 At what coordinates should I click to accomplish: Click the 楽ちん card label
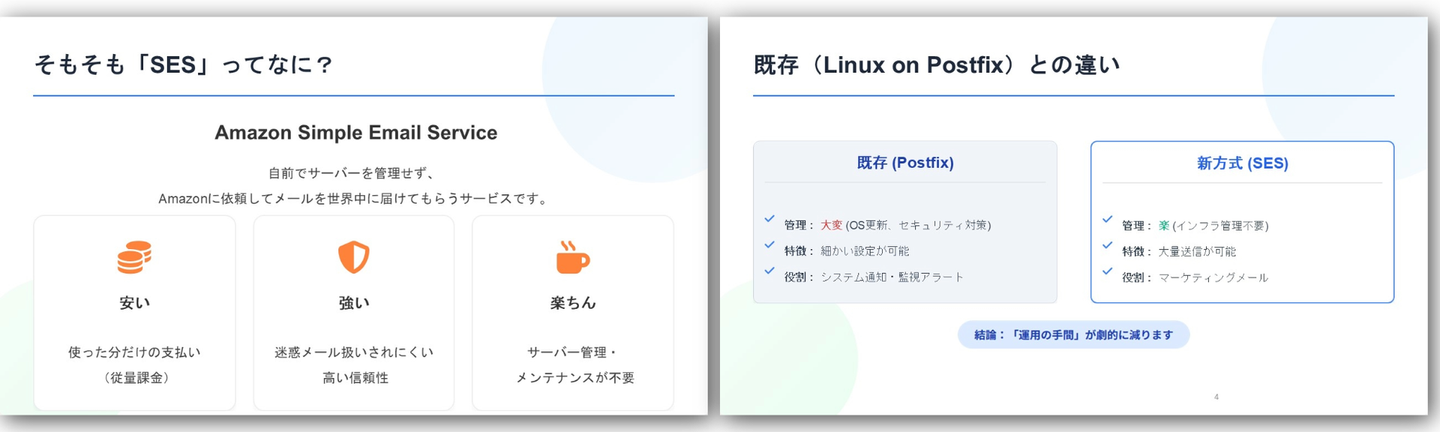572,302
